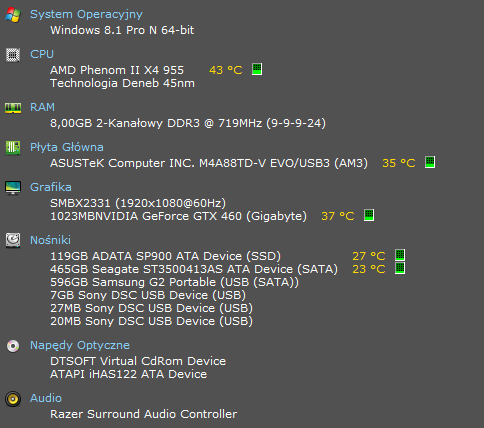Open the System Operacyjny section link
The image size is (484, 428).
click(86, 15)
